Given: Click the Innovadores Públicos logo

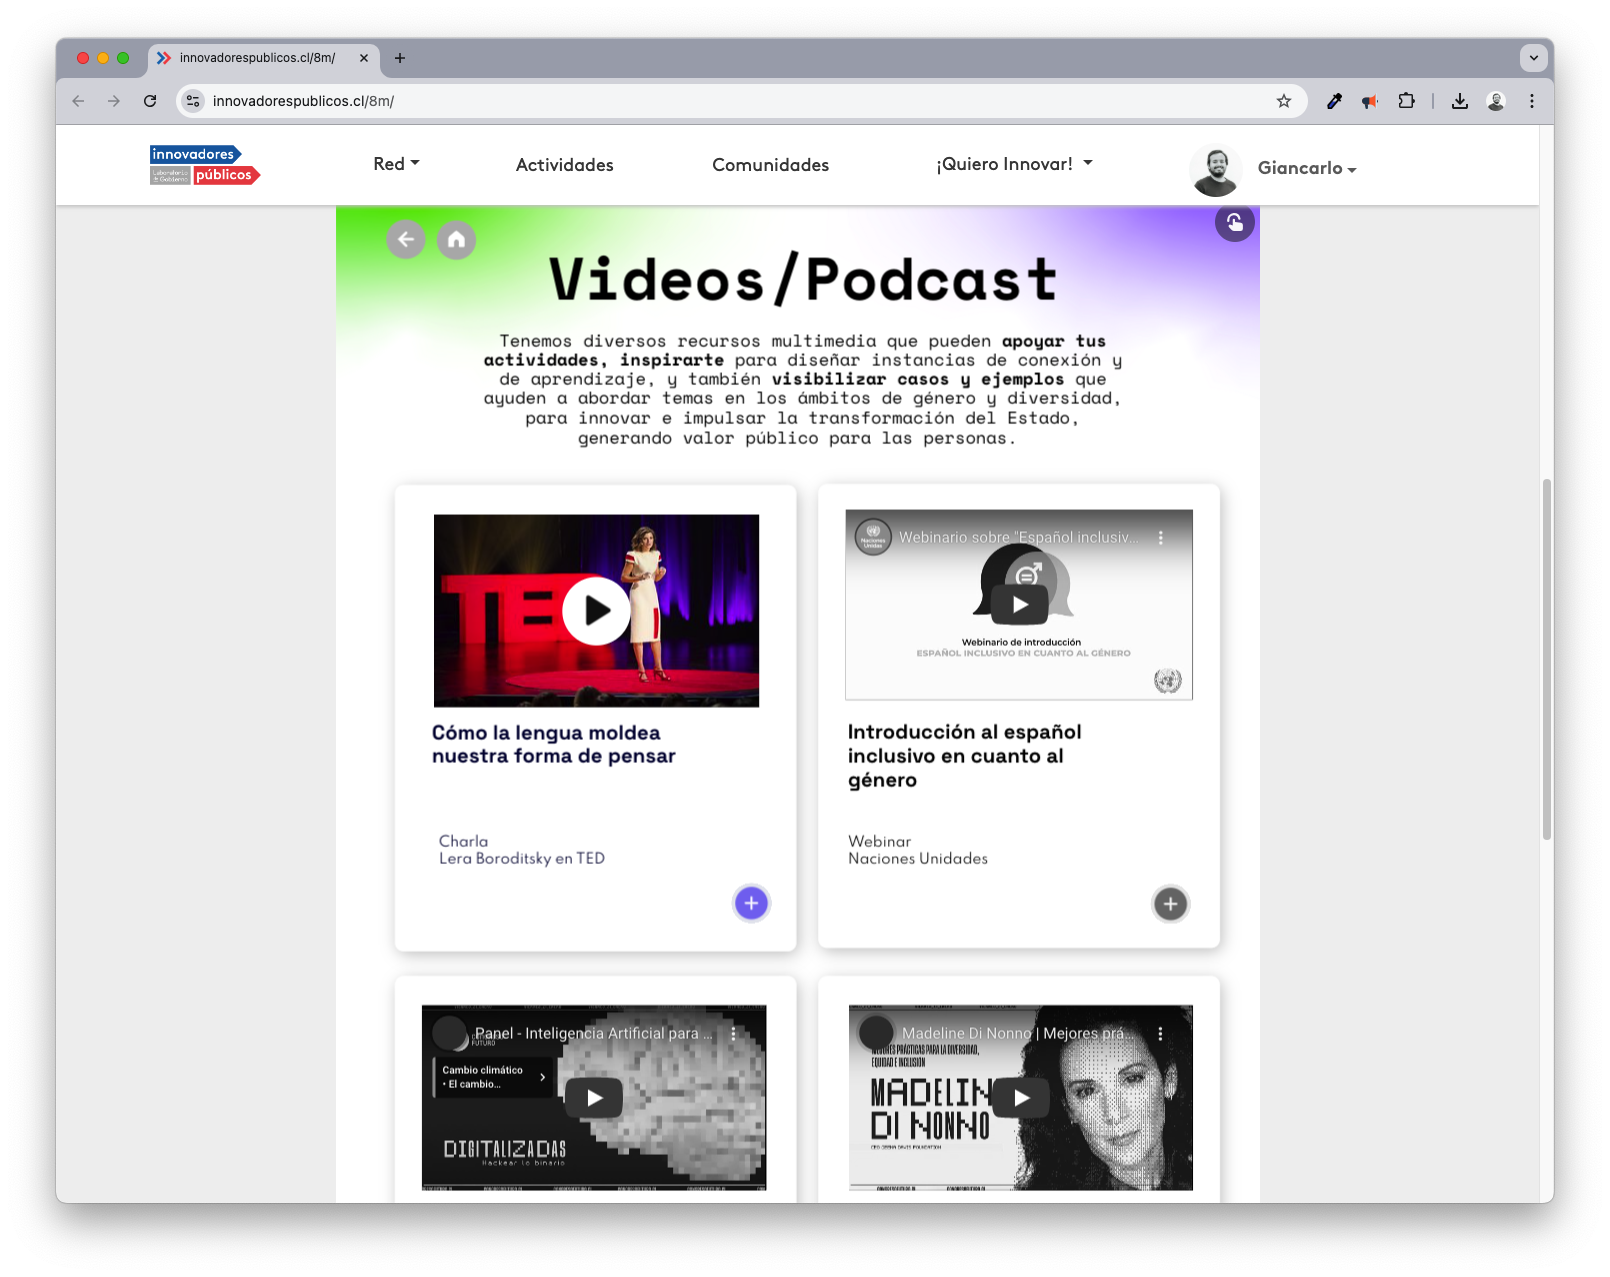Looking at the screenshot, I should 205,165.
